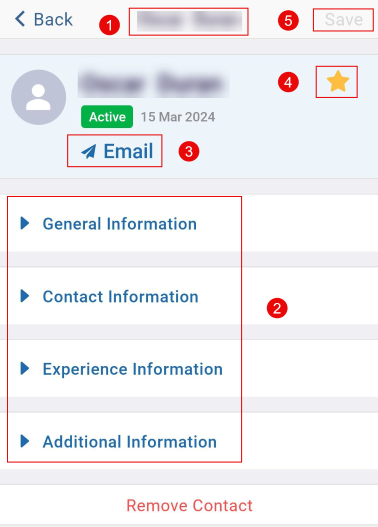Expand the Additional Information arrow
The width and height of the screenshot is (378, 527).
click(x=25, y=441)
